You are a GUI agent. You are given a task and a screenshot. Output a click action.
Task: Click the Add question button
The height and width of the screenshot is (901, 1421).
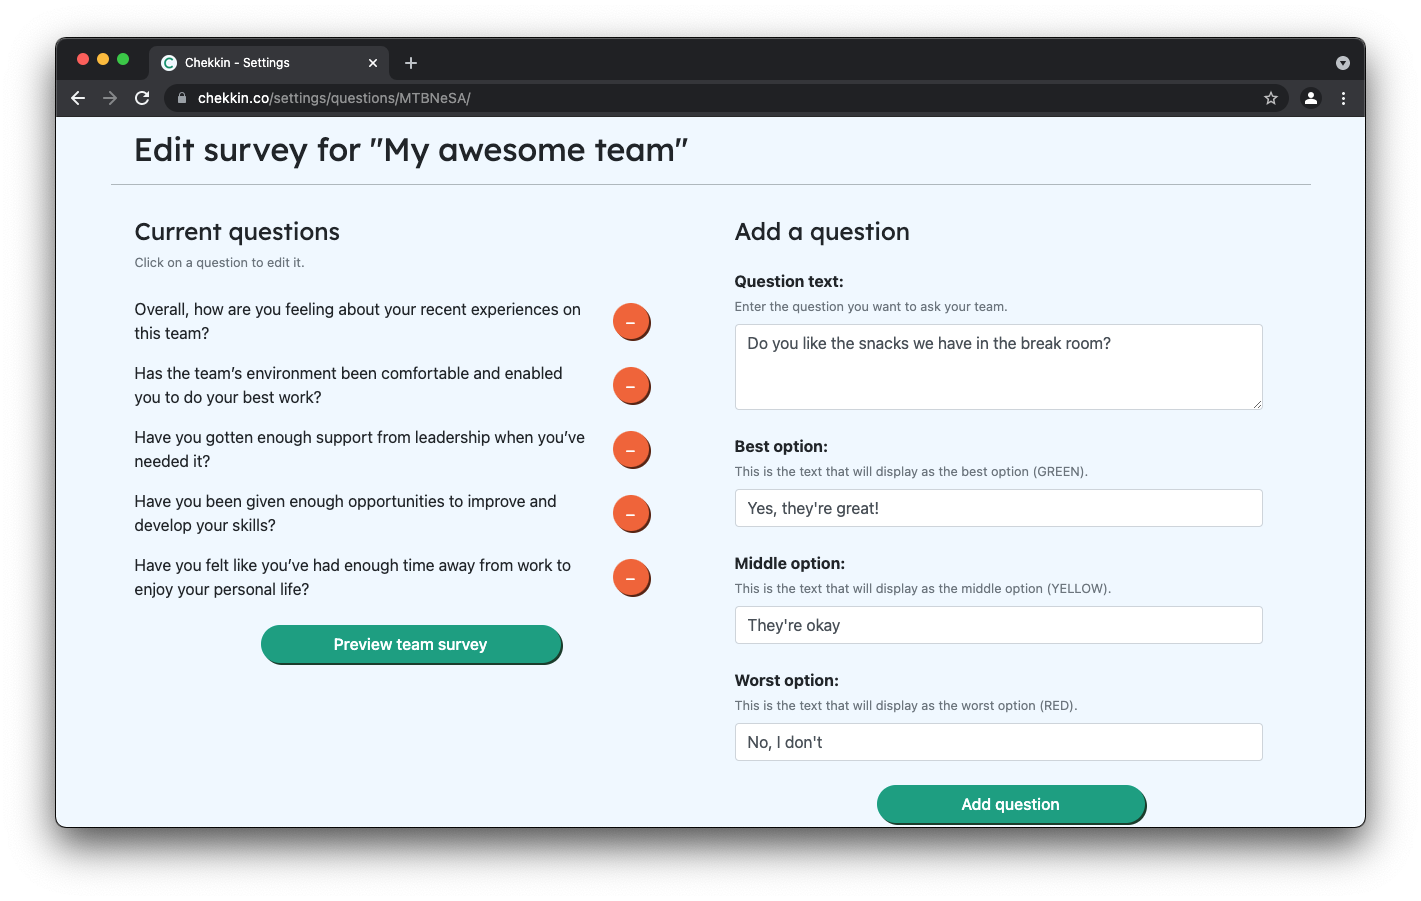(x=1011, y=805)
